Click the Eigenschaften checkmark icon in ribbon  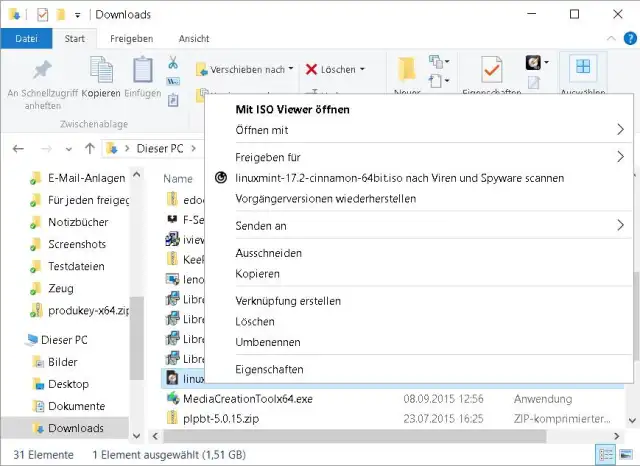[x=491, y=69]
